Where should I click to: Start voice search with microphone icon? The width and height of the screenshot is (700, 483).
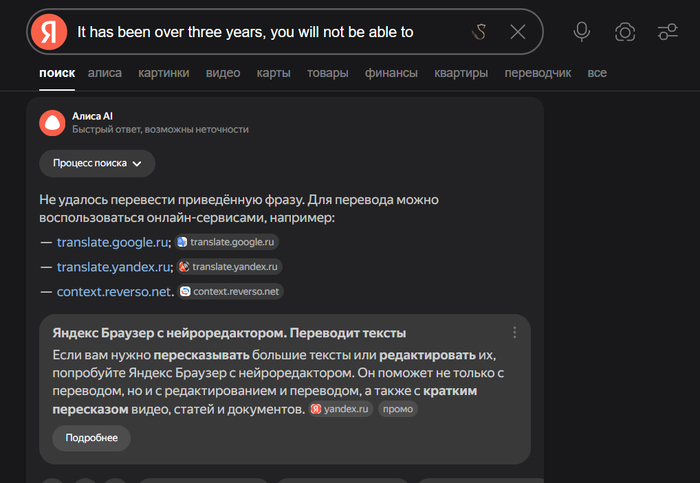tap(581, 32)
